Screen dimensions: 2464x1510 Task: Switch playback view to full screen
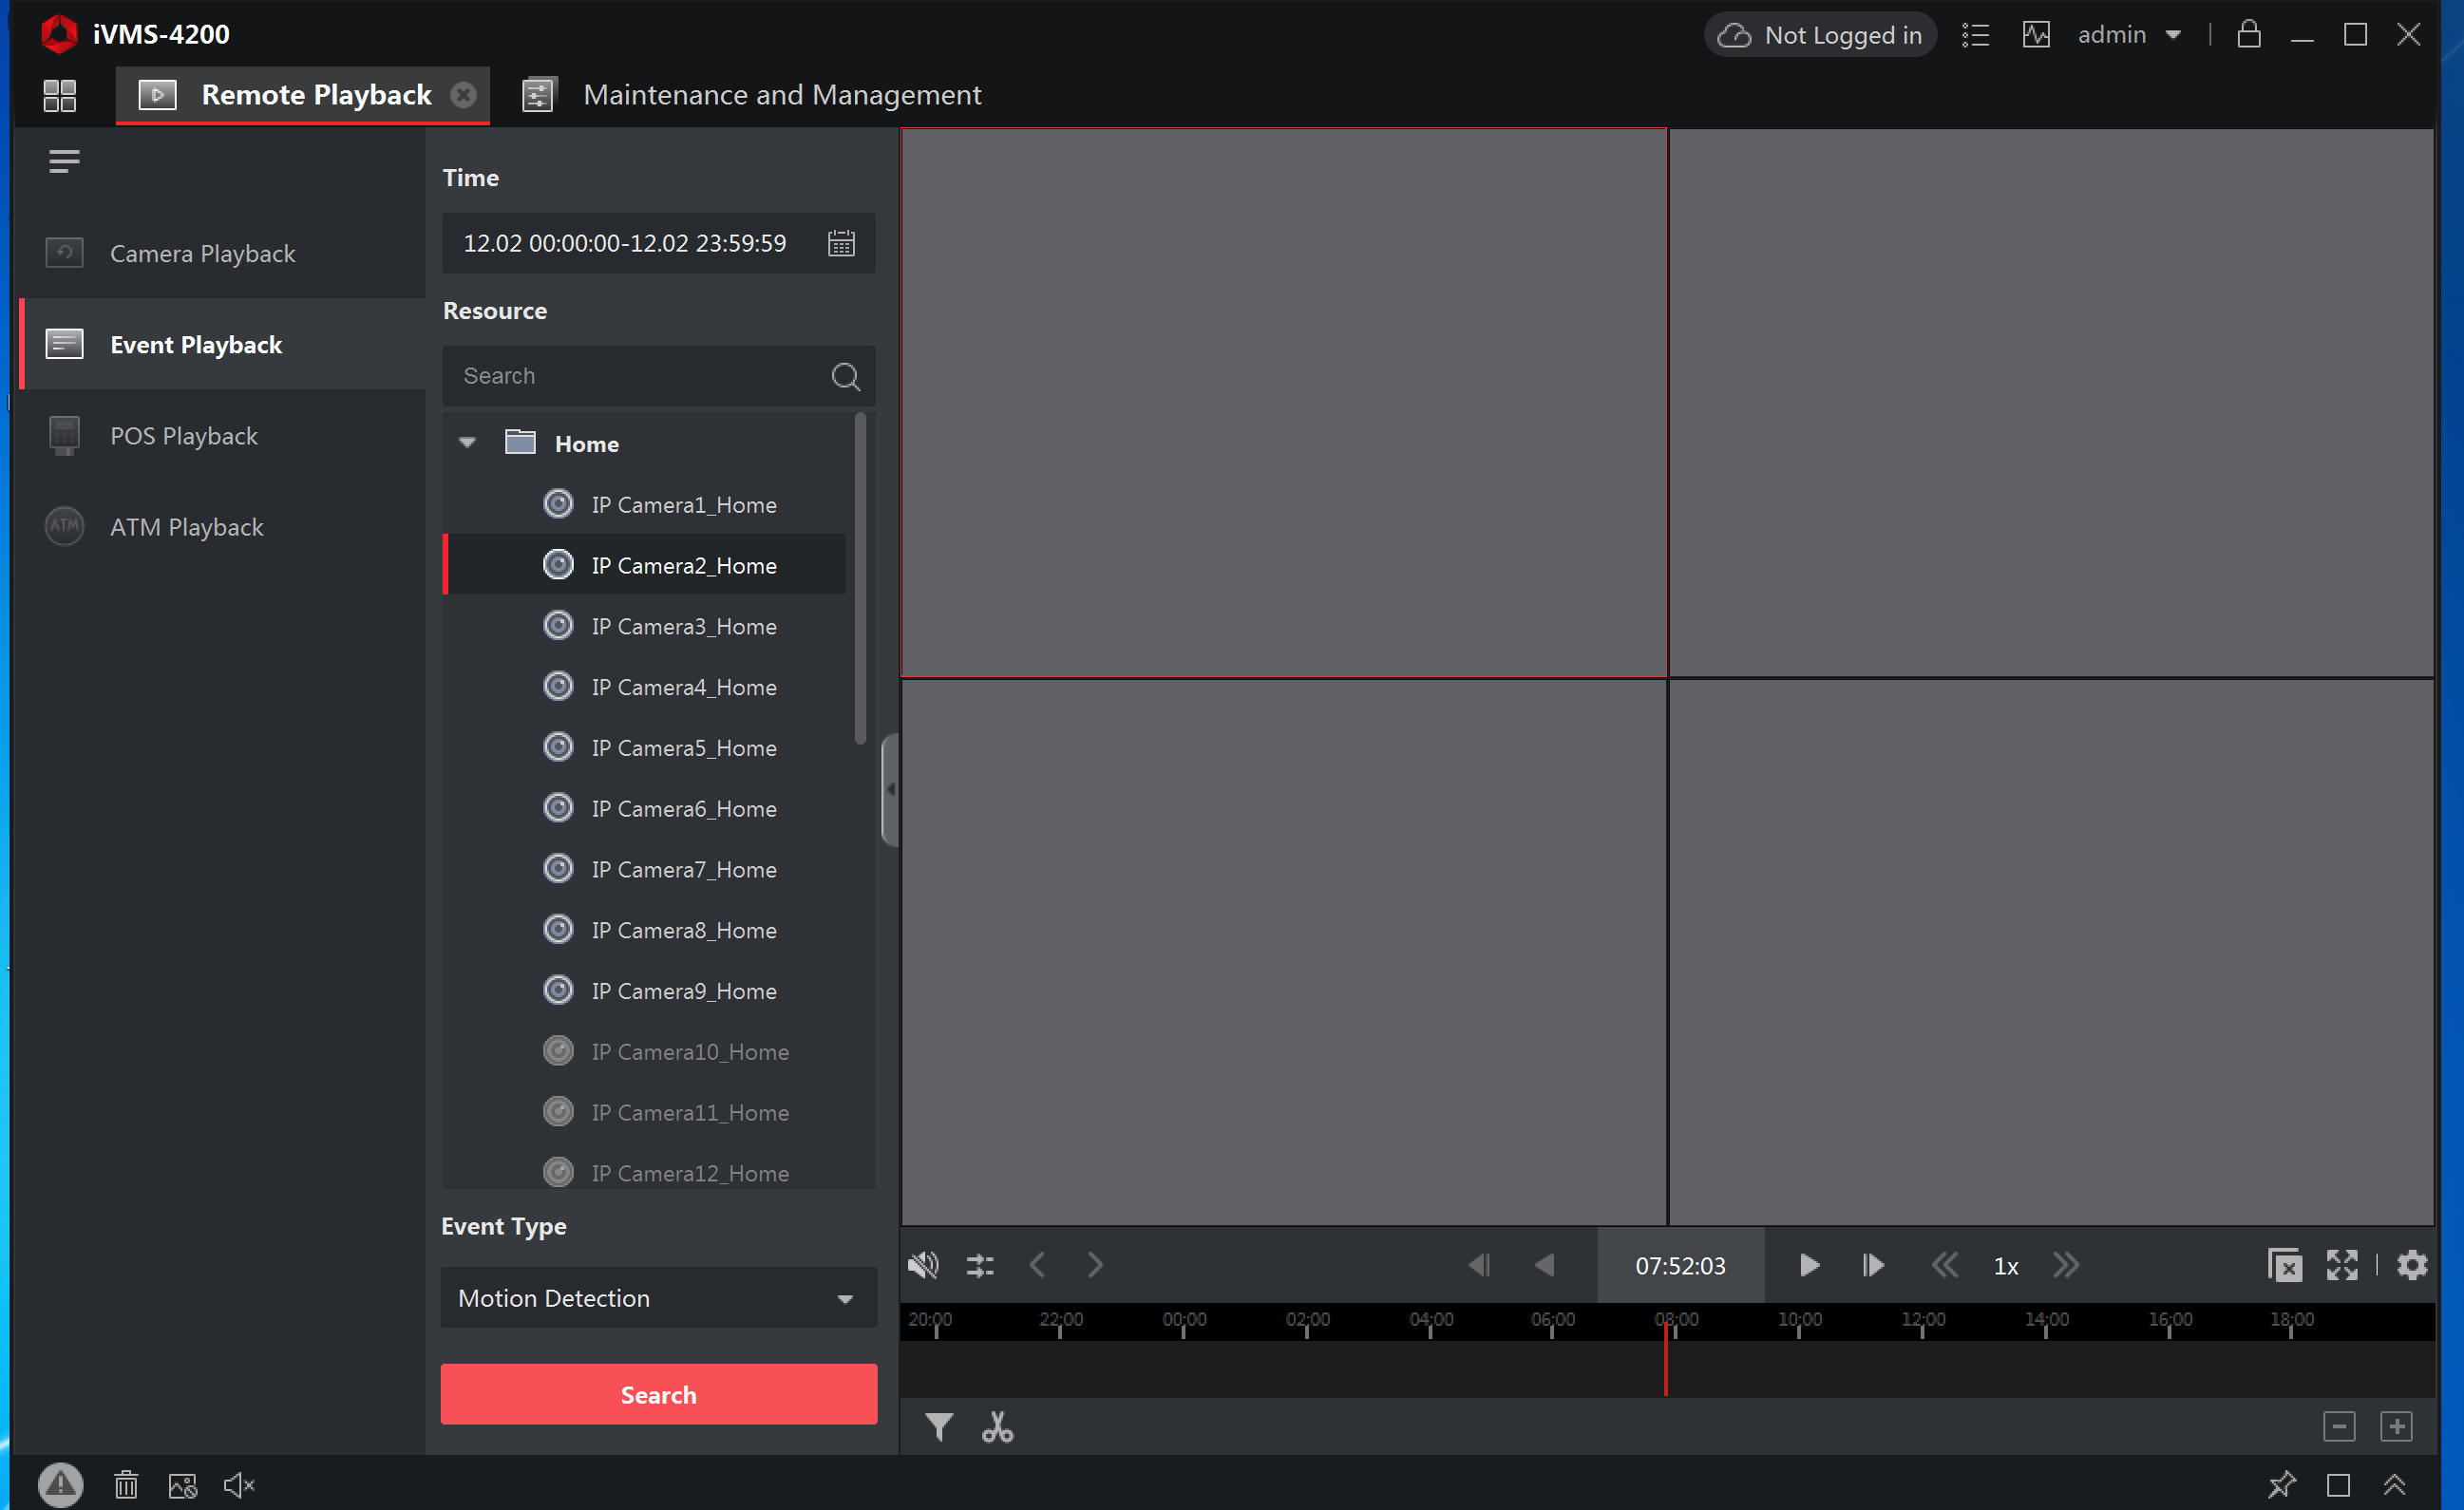tap(2342, 1265)
